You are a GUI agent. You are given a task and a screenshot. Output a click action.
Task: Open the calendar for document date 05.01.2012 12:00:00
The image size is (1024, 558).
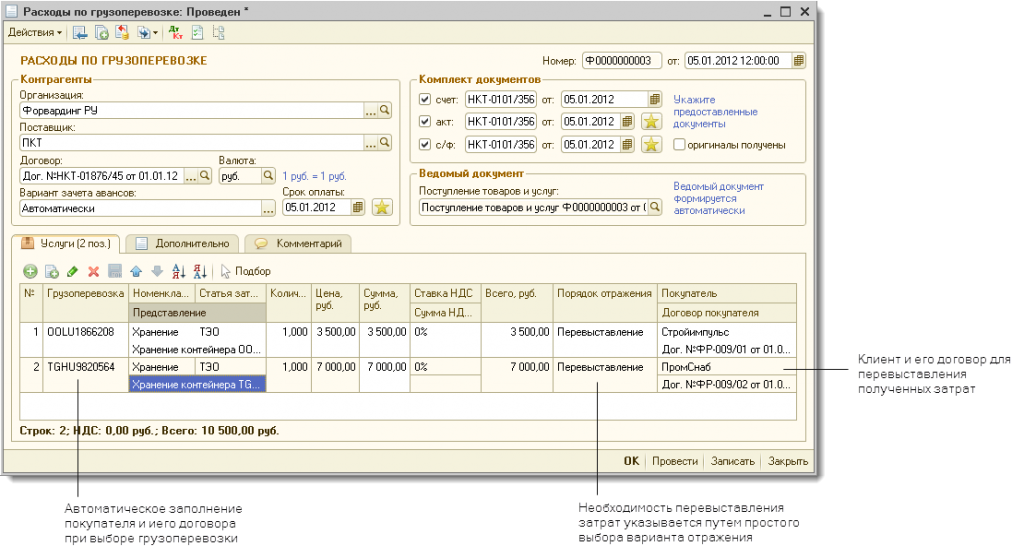pos(798,61)
